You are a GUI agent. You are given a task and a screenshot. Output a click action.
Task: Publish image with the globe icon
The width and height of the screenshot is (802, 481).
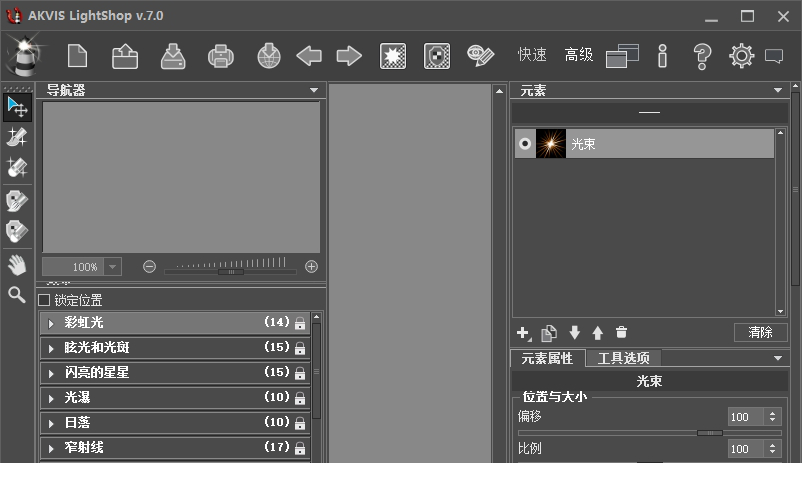click(269, 56)
